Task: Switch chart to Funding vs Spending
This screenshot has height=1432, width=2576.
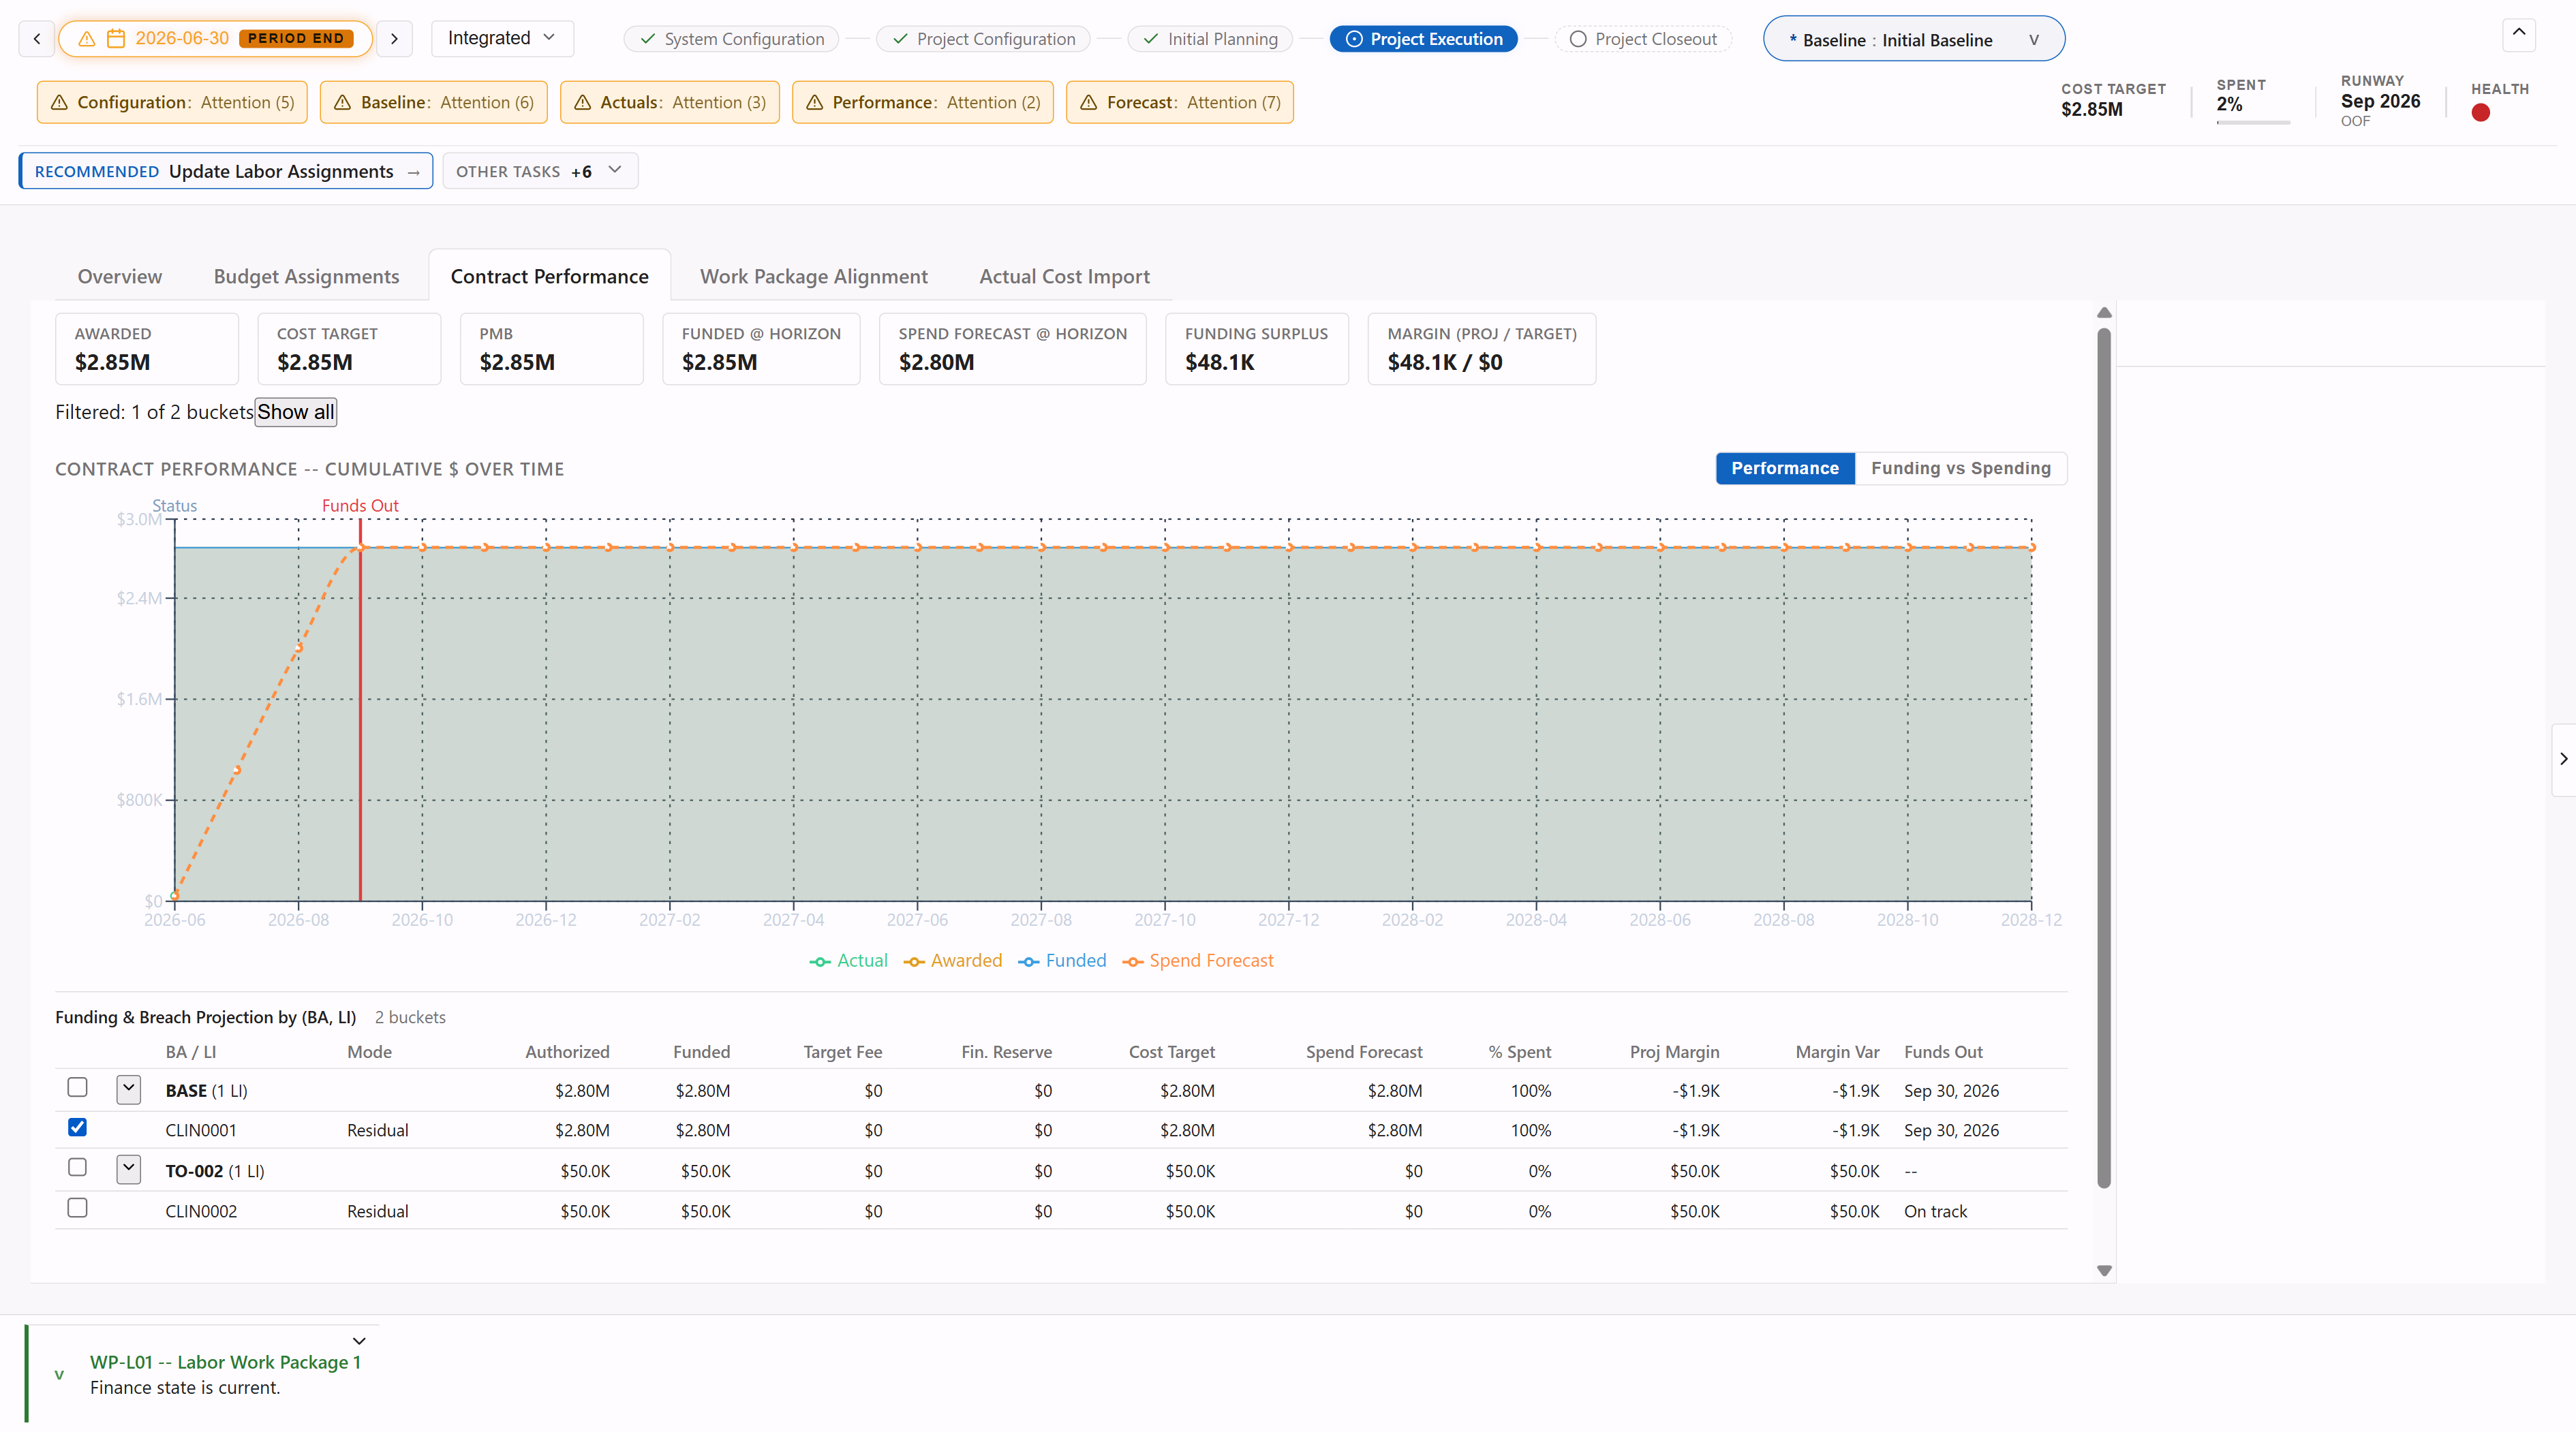Action: pos(1960,468)
